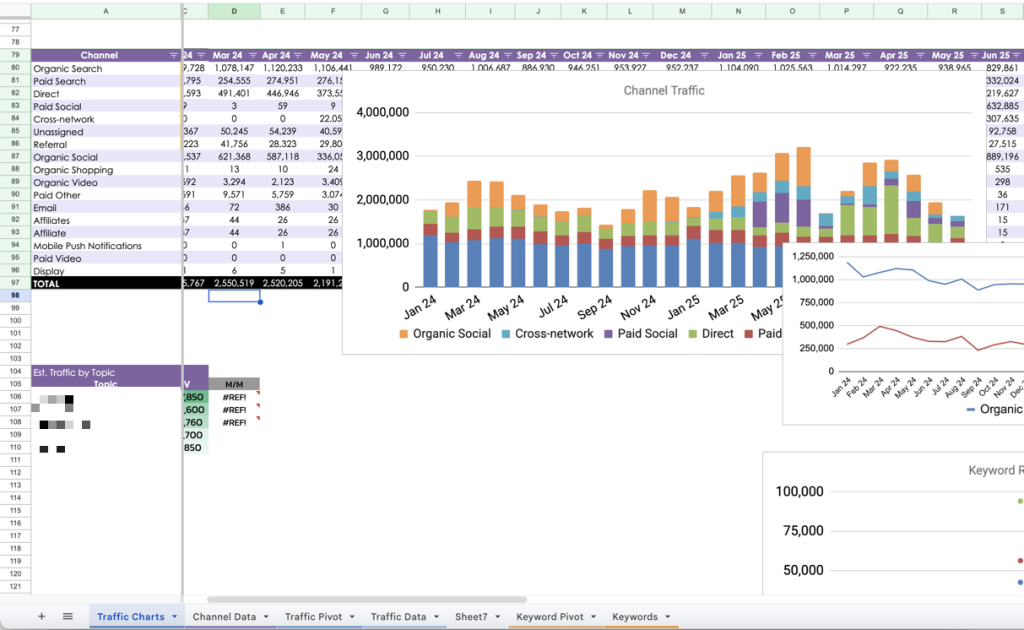Open the Keywords tab dropdown arrow
The width and height of the screenshot is (1024, 630).
click(x=667, y=617)
